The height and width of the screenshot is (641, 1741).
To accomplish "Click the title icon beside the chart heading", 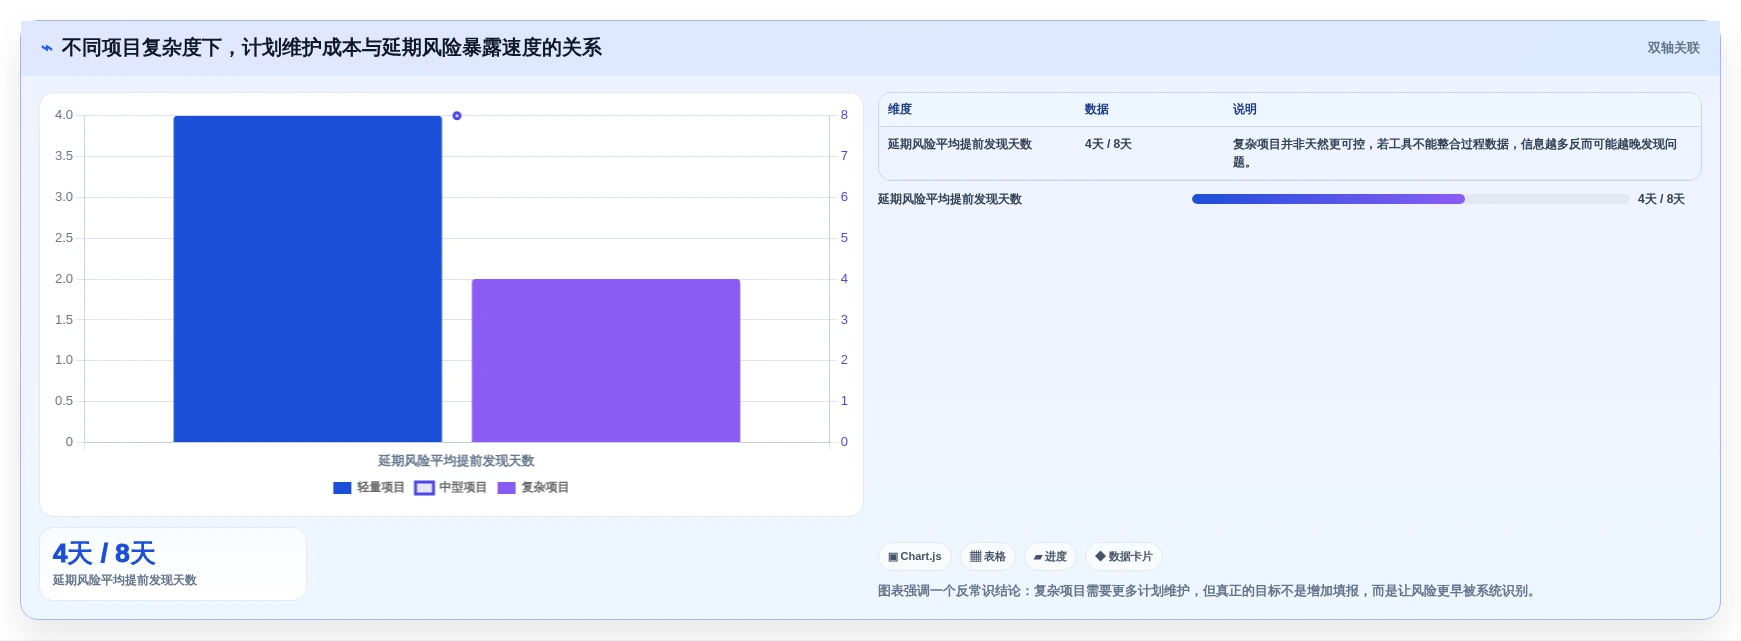I will click(x=47, y=48).
